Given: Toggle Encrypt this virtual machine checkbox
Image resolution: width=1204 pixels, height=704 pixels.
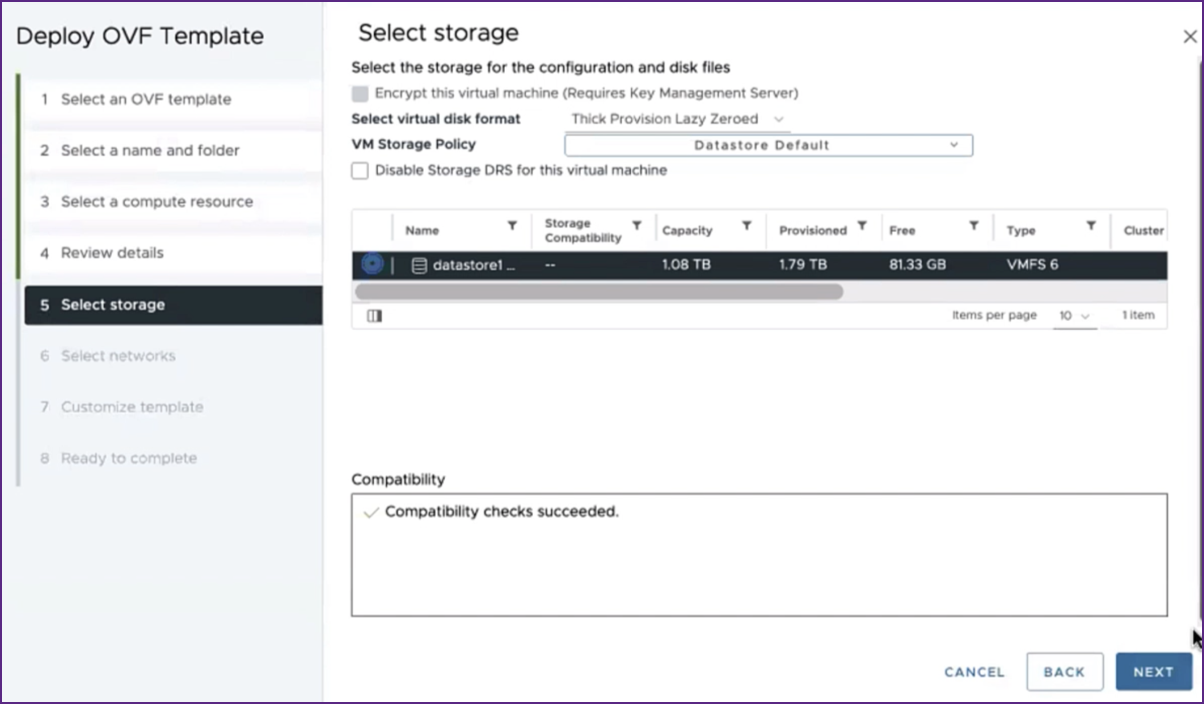Looking at the screenshot, I should point(360,94).
